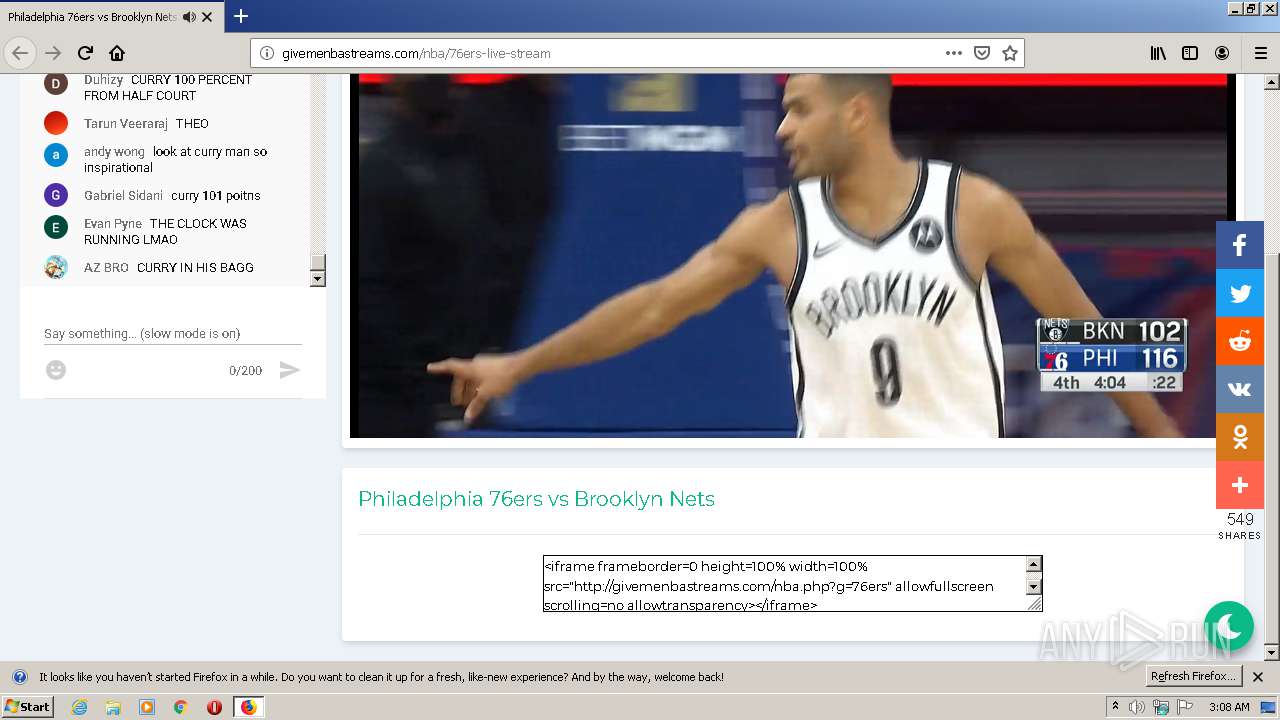Viewport: 1280px width, 720px height.
Task: Mute the tab audio speaker icon
Action: coord(189,17)
